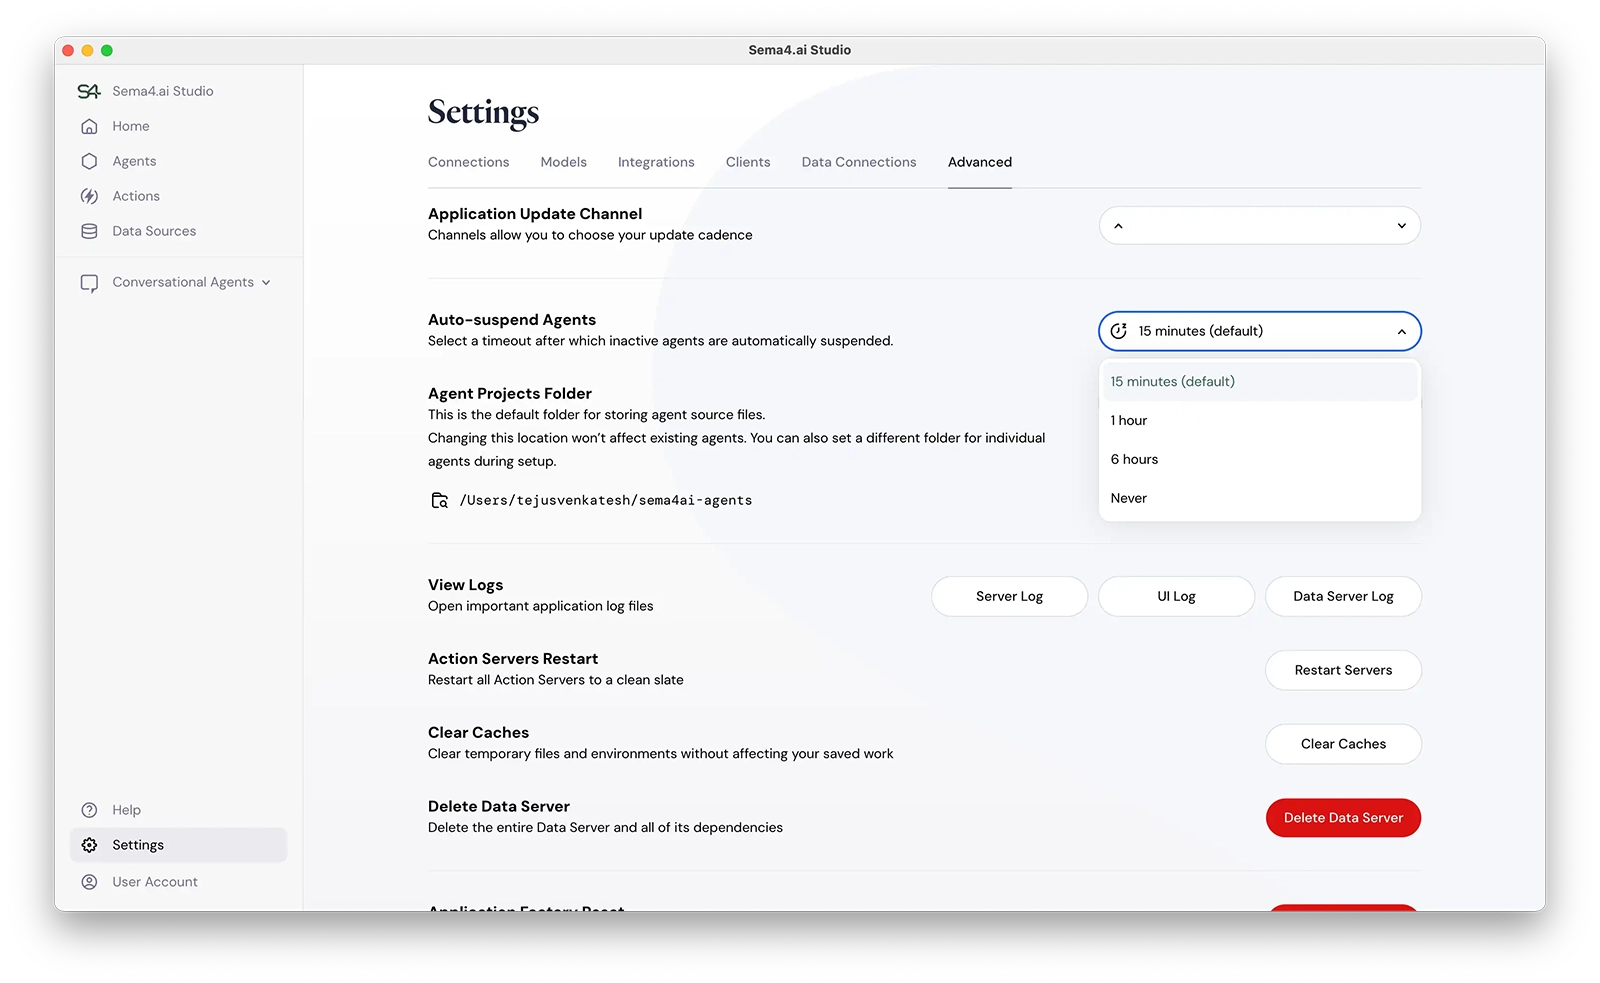Open Home from the sidebar icon

click(x=89, y=126)
